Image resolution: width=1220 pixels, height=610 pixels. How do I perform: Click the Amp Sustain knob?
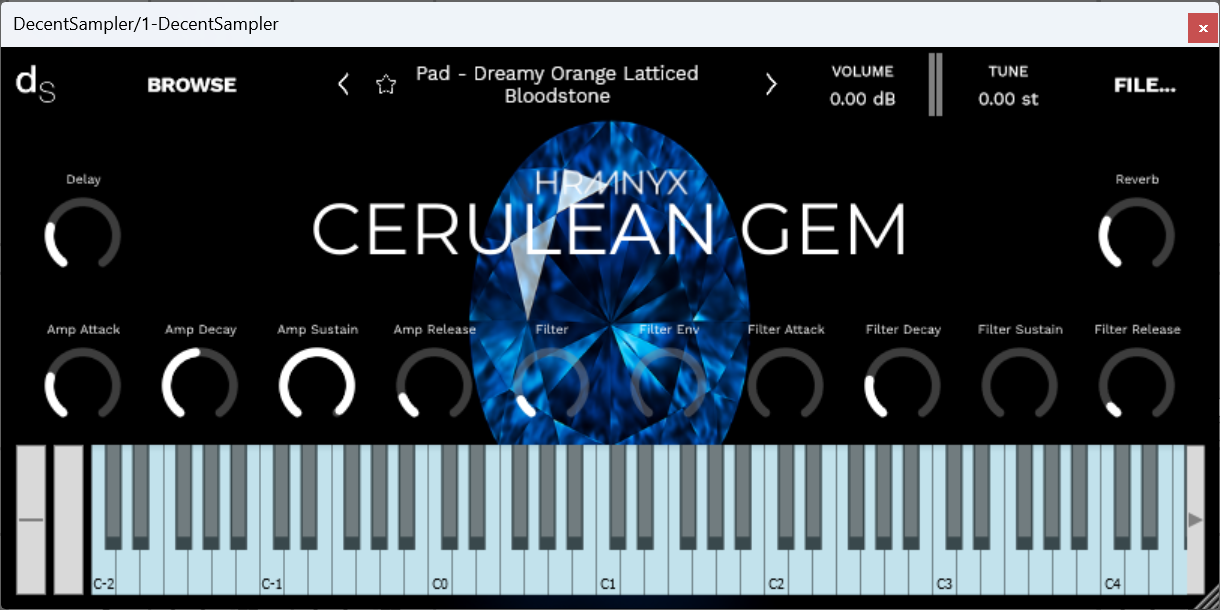317,385
